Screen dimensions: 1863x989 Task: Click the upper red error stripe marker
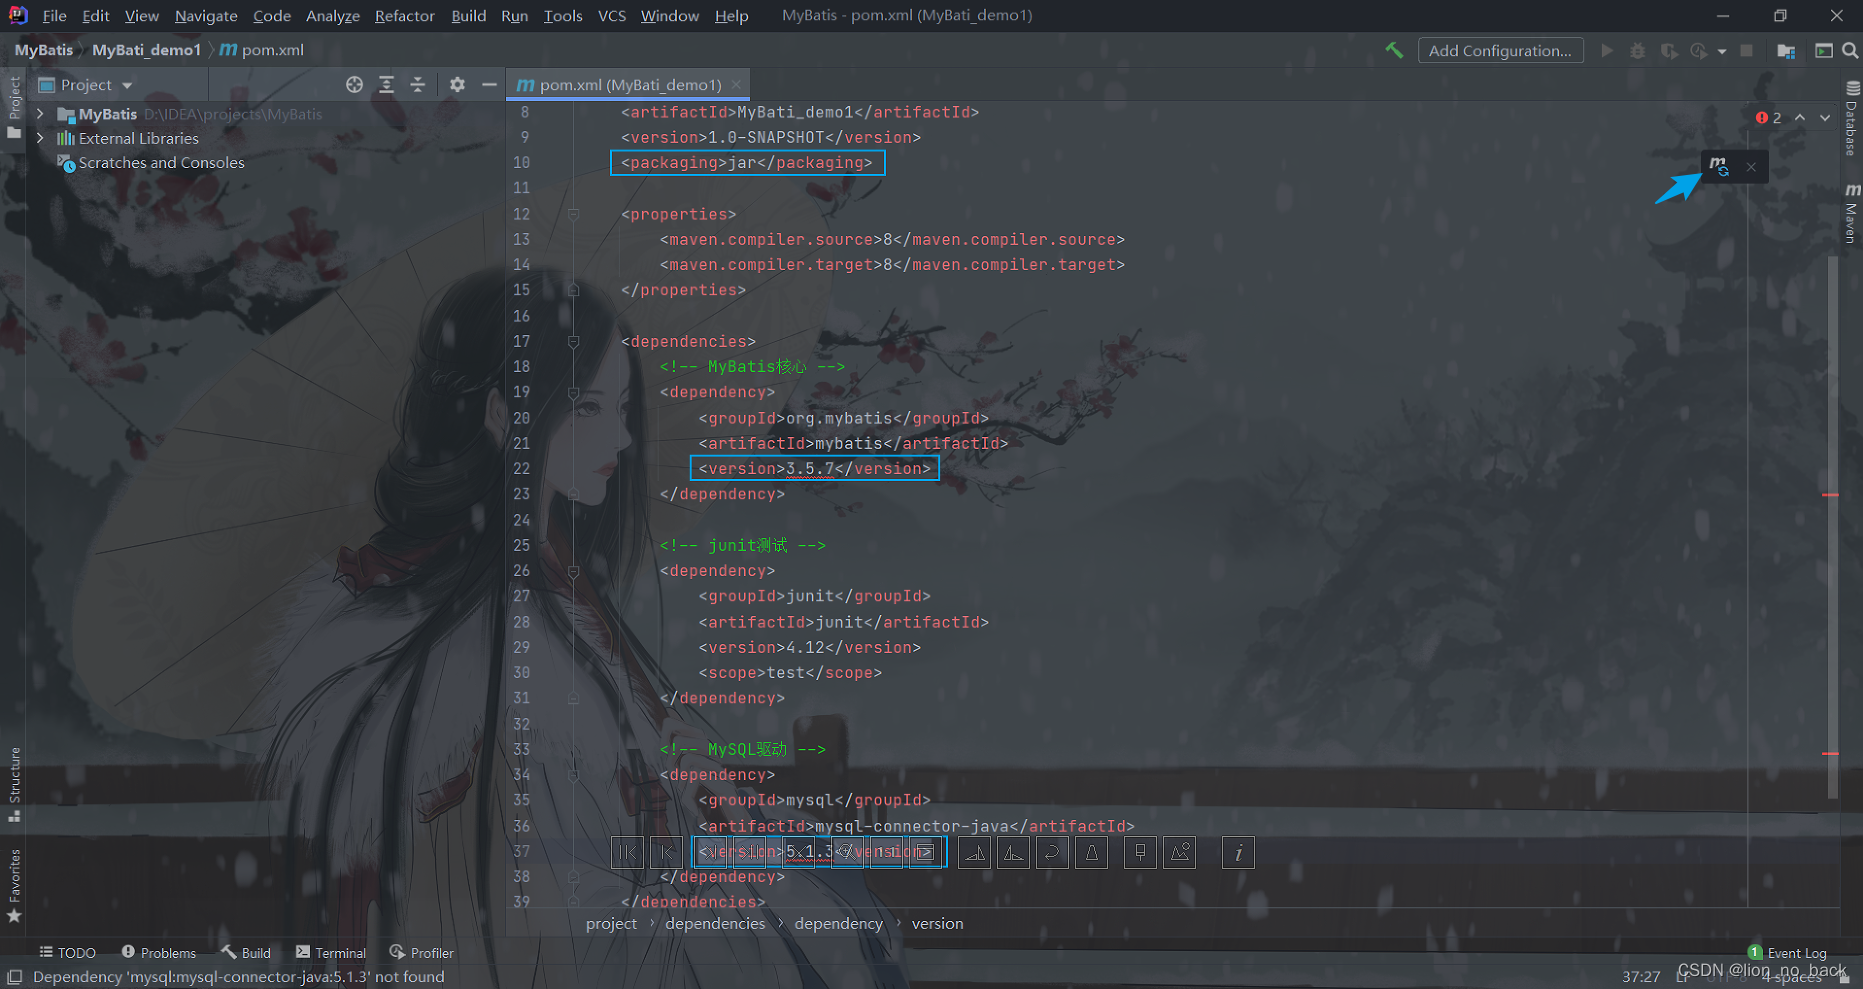pyautogui.click(x=1831, y=495)
